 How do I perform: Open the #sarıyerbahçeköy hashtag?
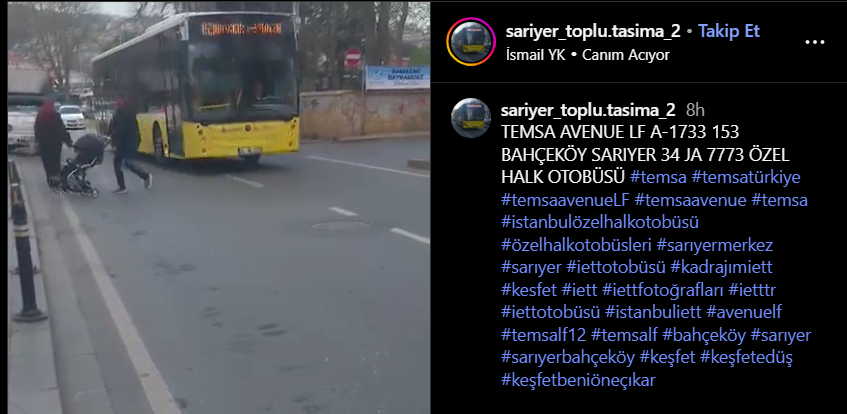568,358
